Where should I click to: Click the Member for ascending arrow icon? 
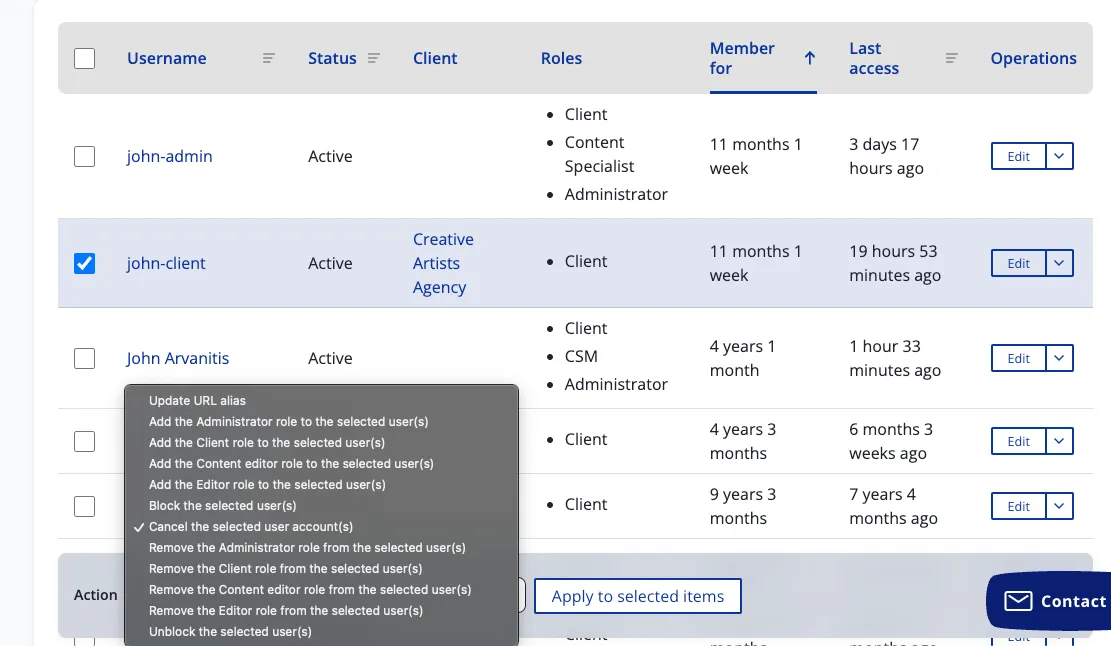(x=810, y=58)
